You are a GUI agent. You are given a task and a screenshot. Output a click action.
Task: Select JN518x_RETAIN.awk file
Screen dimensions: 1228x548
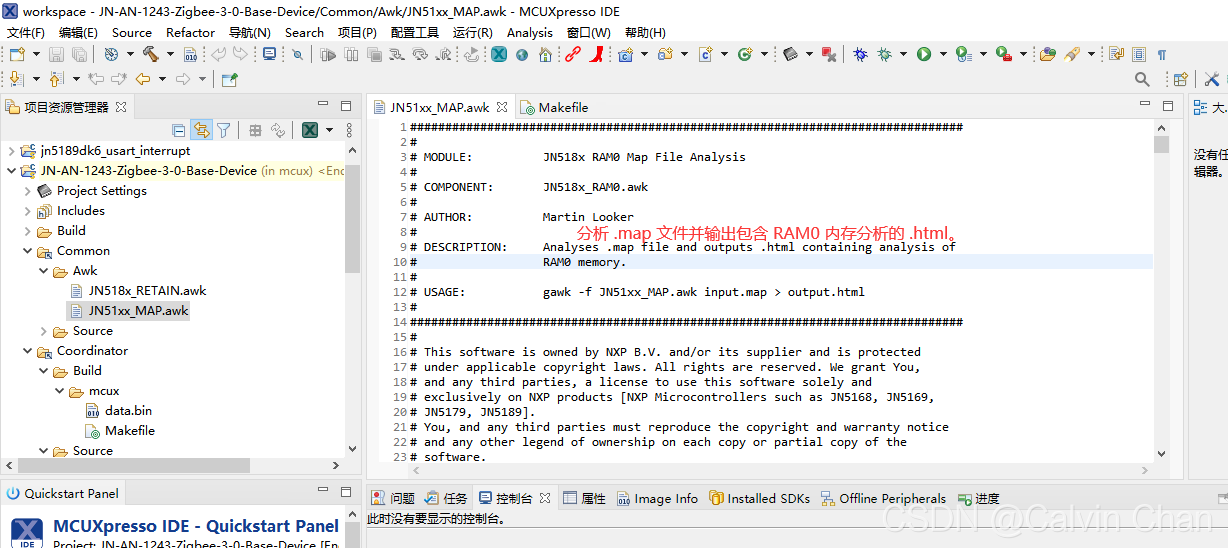pos(147,291)
